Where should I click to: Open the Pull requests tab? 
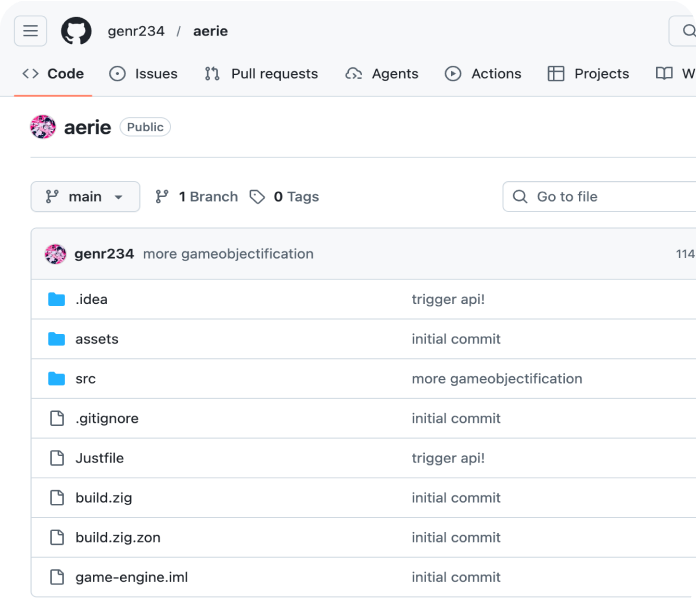pos(261,73)
